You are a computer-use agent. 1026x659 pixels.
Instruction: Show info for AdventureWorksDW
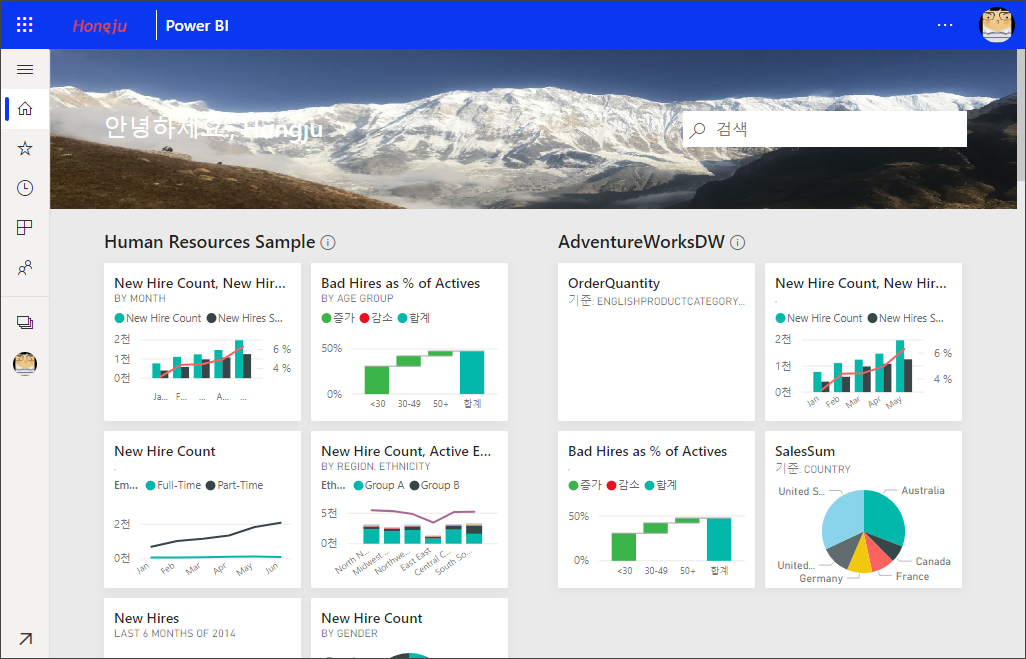tap(737, 243)
